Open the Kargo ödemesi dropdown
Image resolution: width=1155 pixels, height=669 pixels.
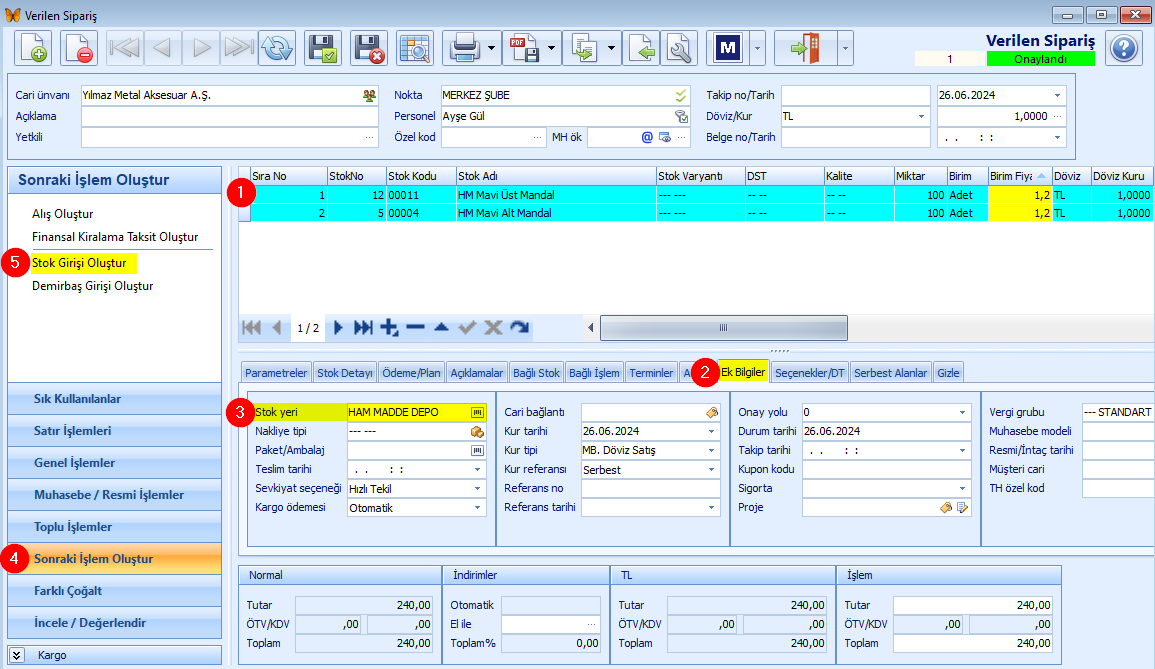point(477,508)
